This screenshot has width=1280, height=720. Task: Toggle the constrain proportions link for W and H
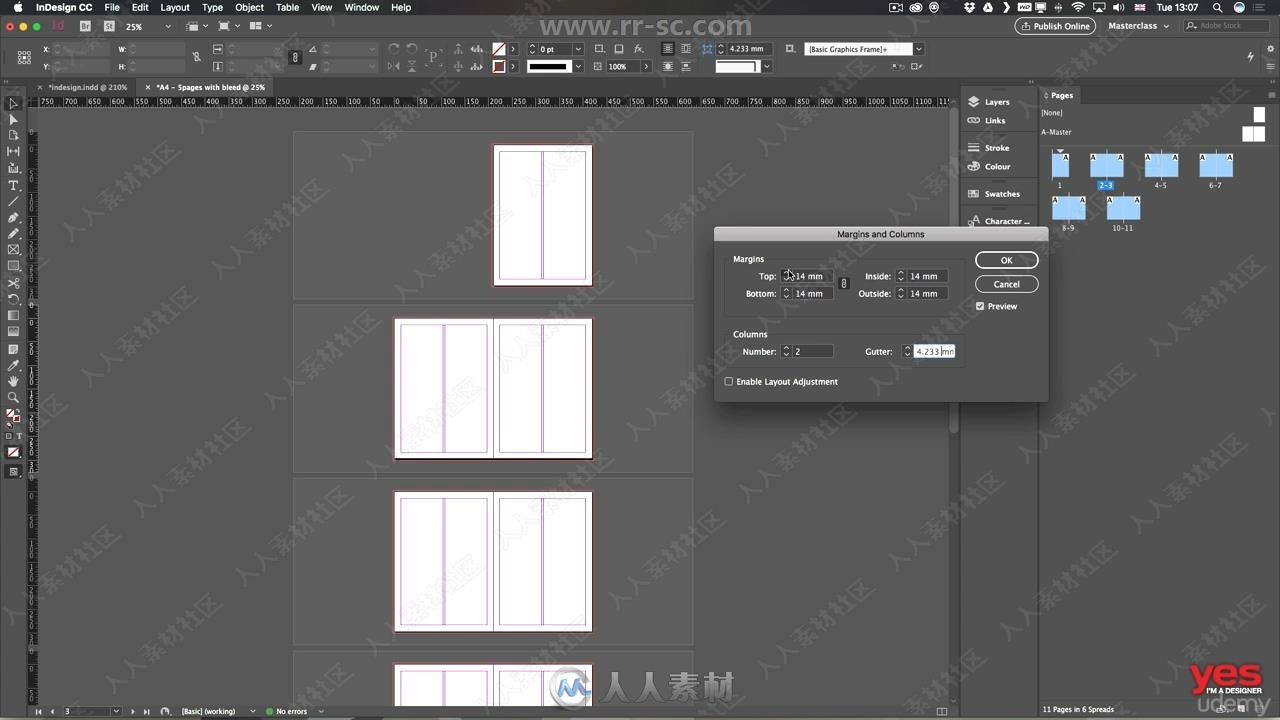[196, 57]
